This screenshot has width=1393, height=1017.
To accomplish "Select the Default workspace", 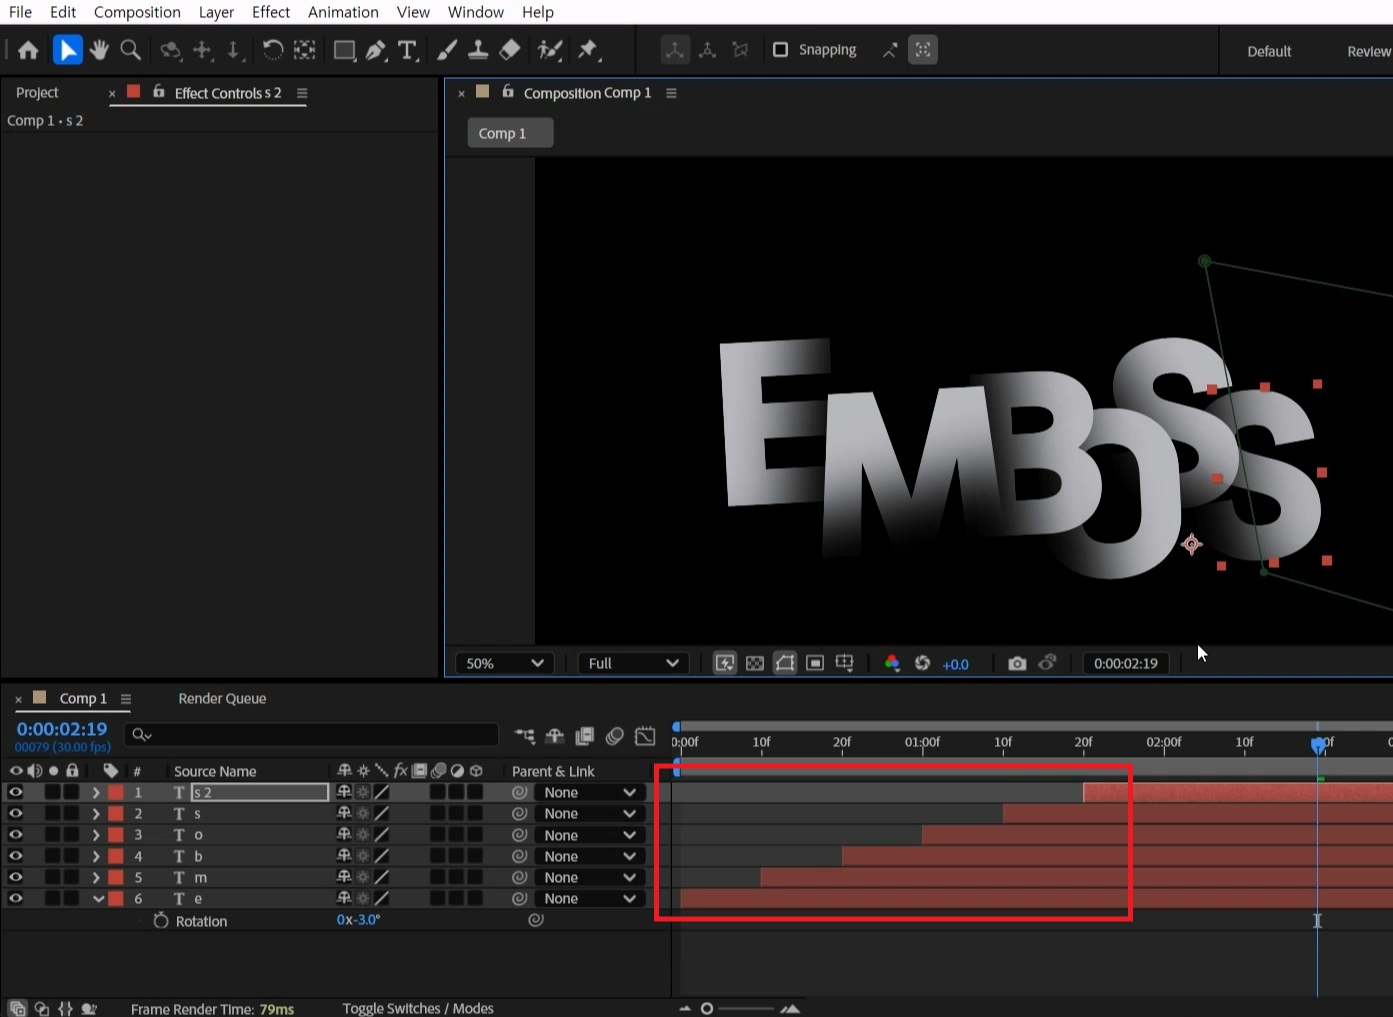I will coord(1269,51).
